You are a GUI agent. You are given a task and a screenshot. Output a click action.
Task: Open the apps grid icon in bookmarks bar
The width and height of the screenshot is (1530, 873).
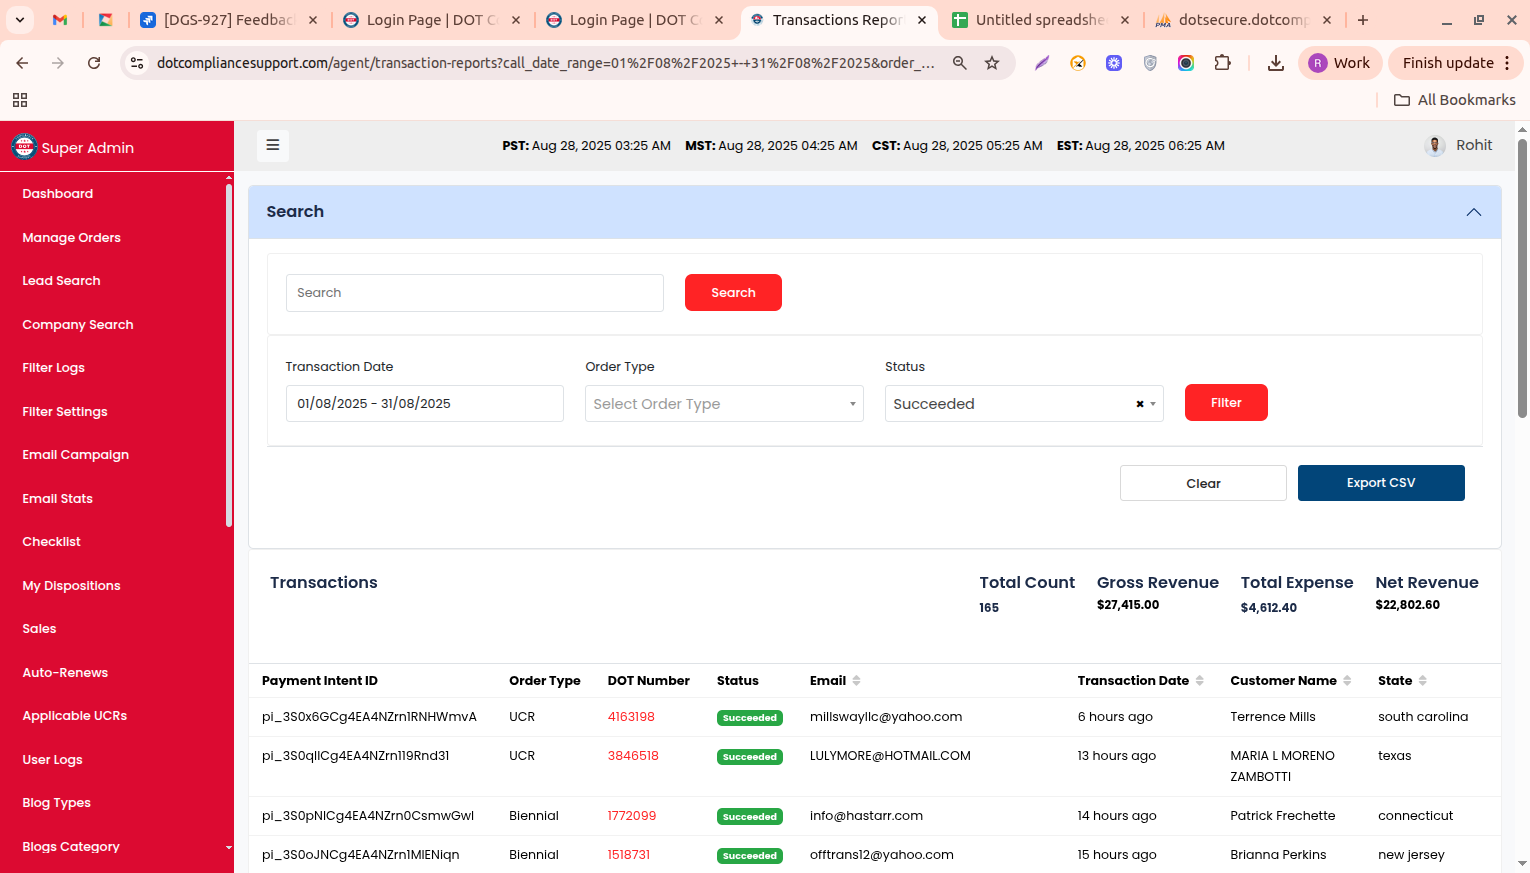[x=20, y=100]
